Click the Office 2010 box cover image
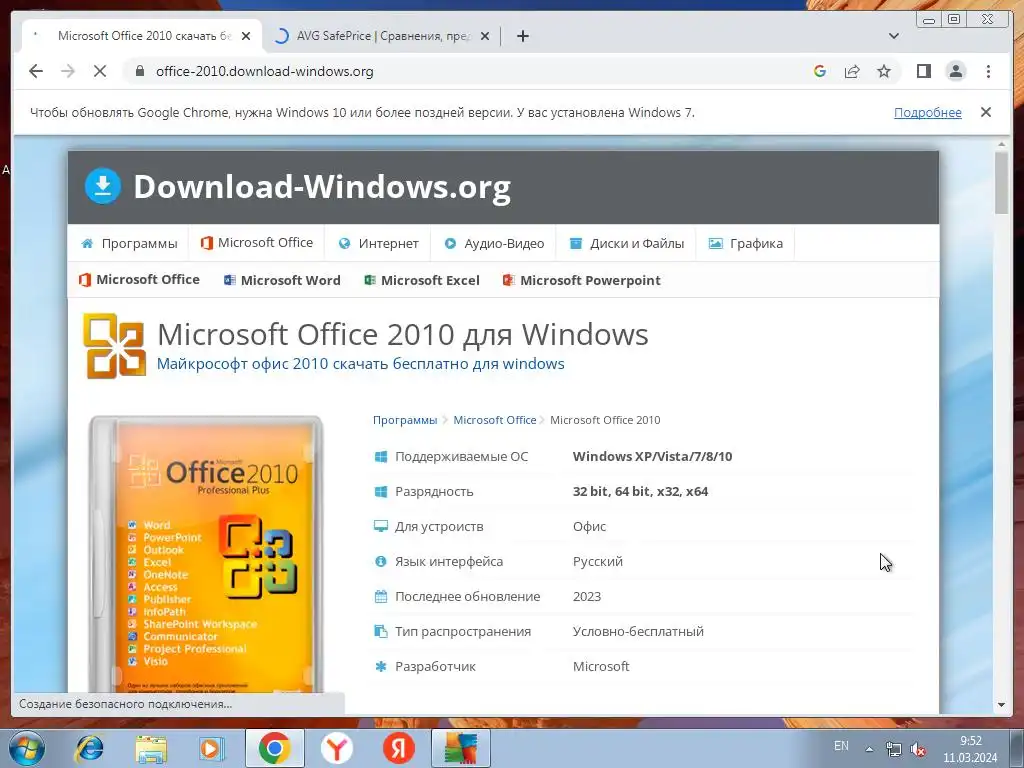 click(x=206, y=554)
